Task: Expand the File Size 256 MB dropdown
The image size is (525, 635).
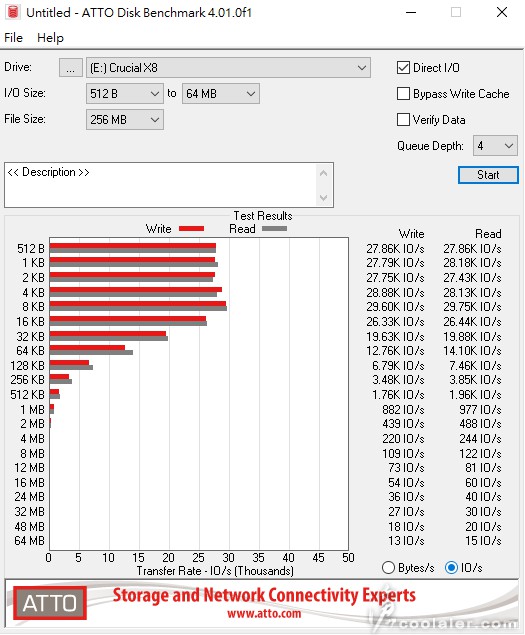Action: point(124,119)
